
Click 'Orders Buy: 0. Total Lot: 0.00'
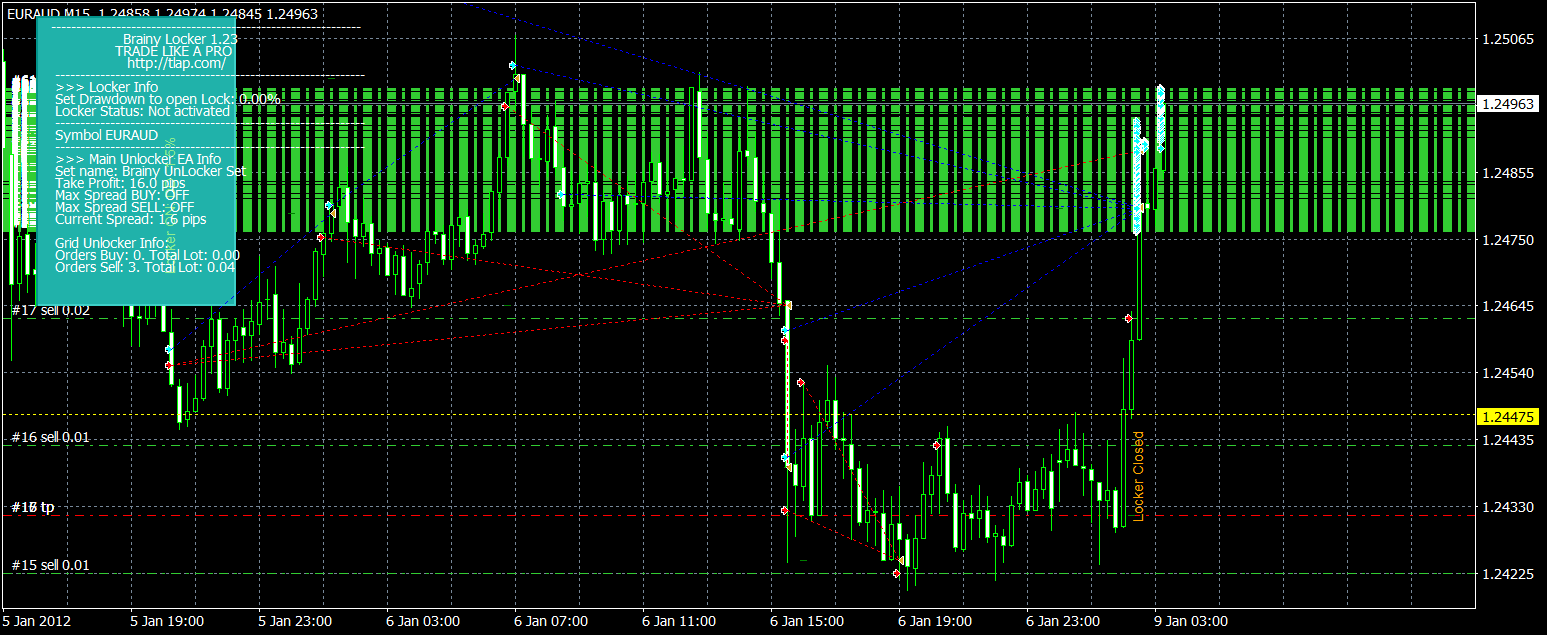click(x=147, y=255)
